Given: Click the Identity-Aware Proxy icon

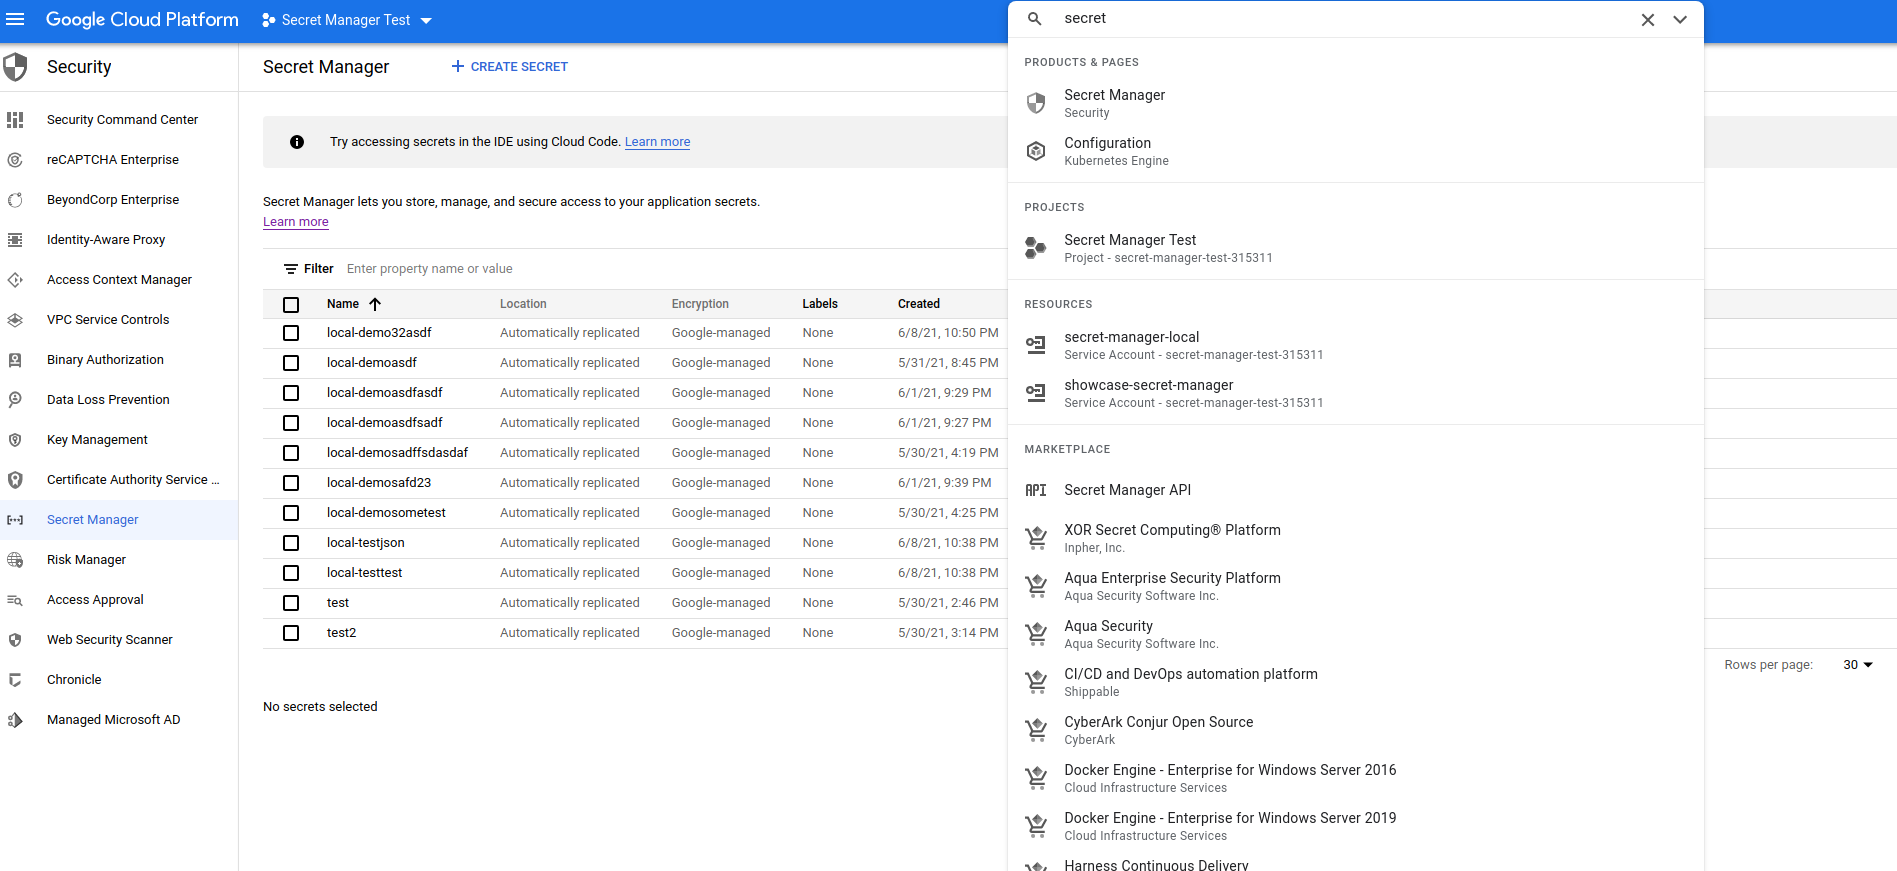Looking at the screenshot, I should 15,240.
